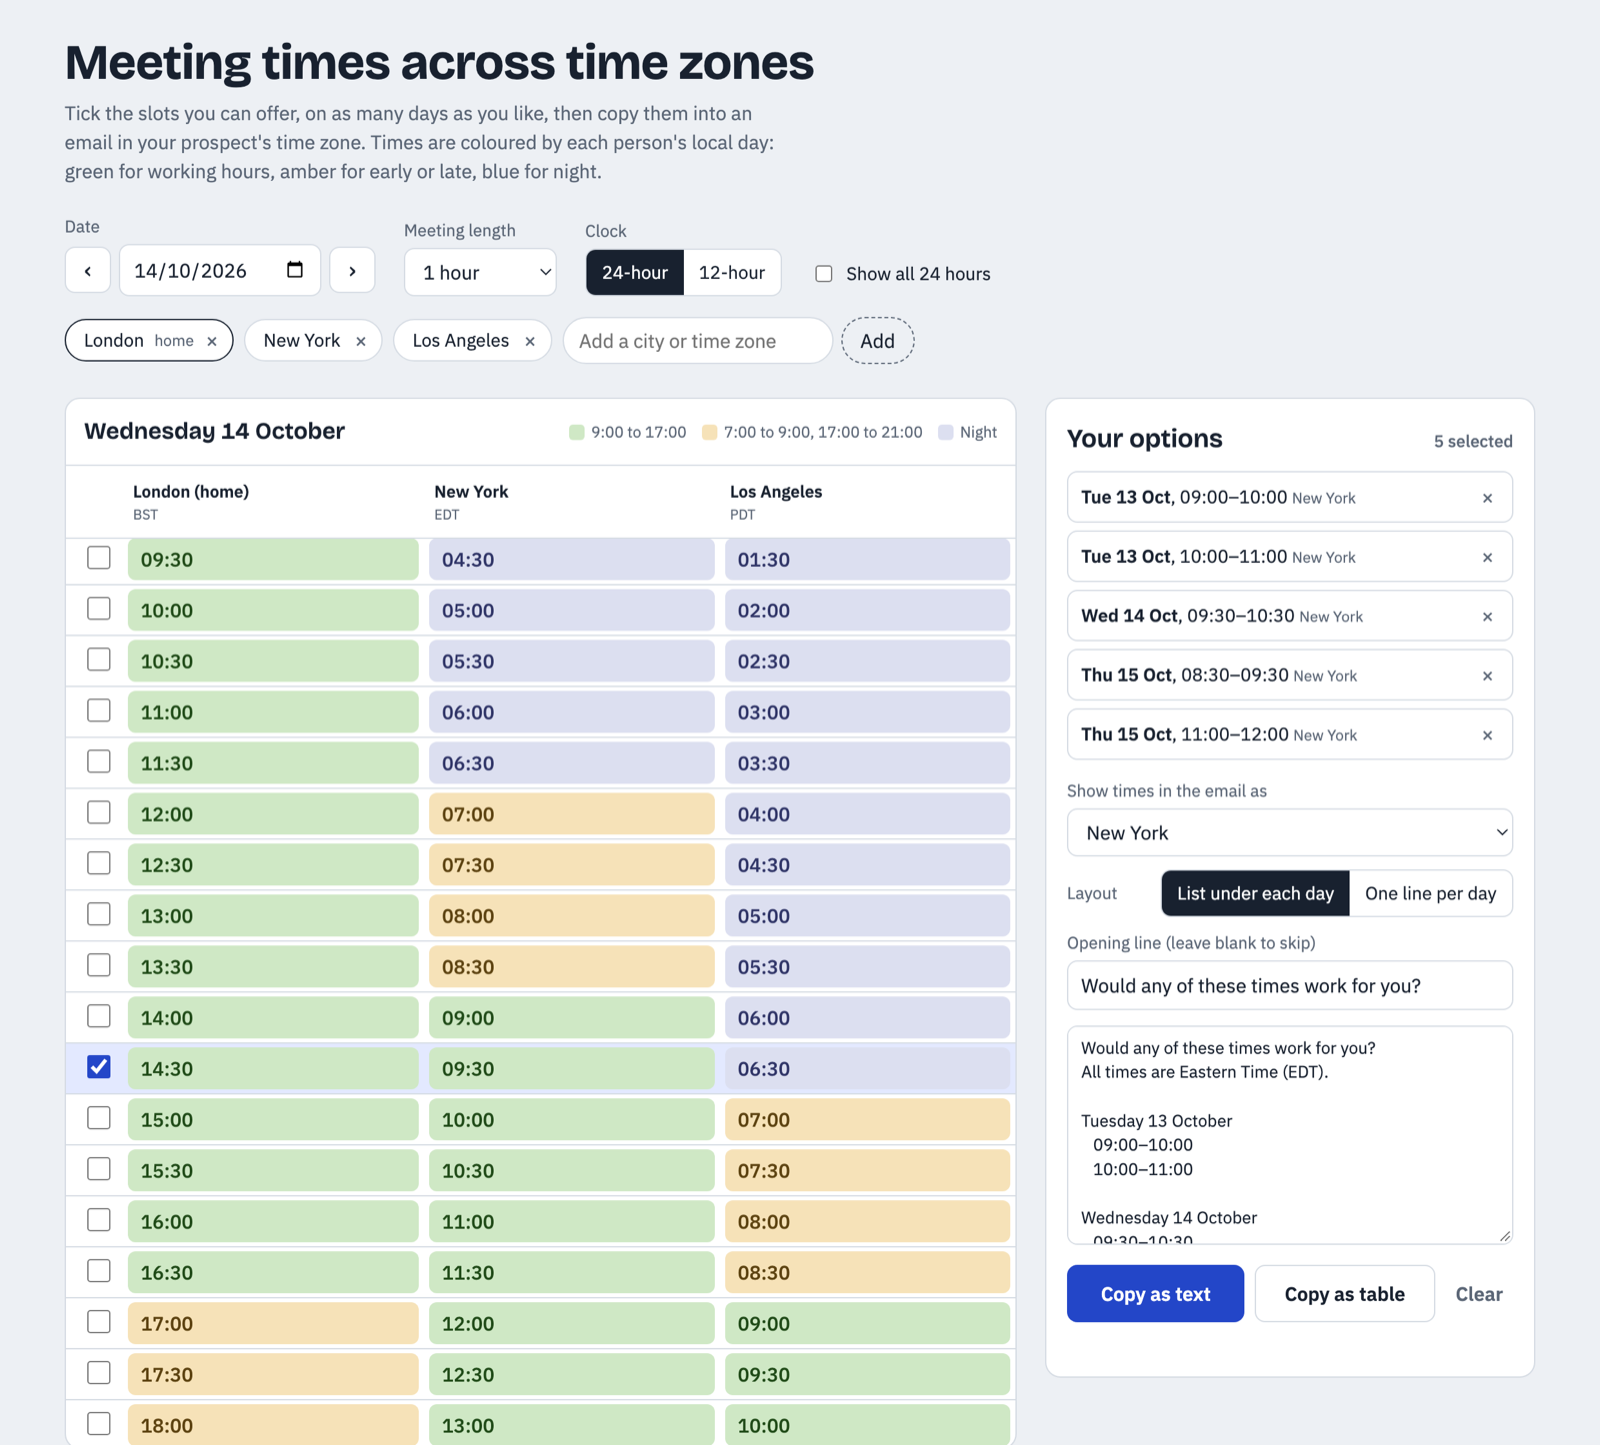Go to the next date
The width and height of the screenshot is (1600, 1445).
[352, 271]
